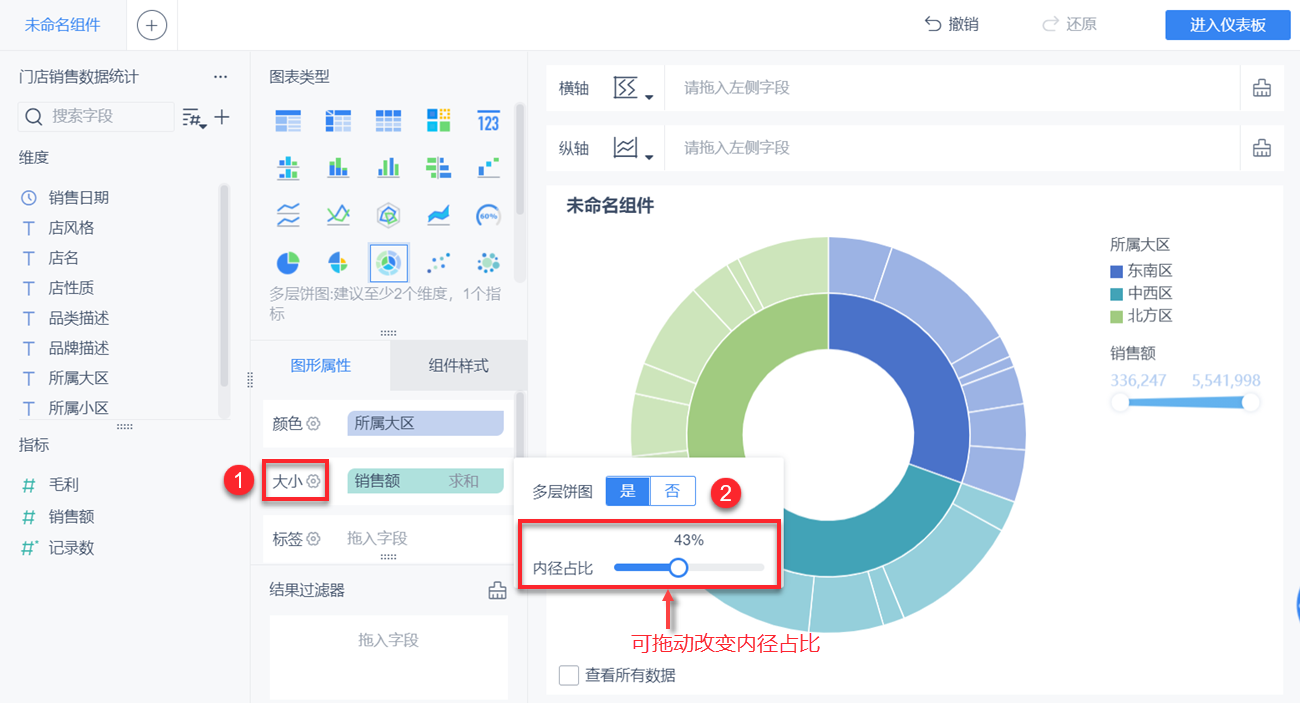The height and width of the screenshot is (703, 1300).
Task: Set 多层饼图 to 否
Action: click(x=673, y=491)
